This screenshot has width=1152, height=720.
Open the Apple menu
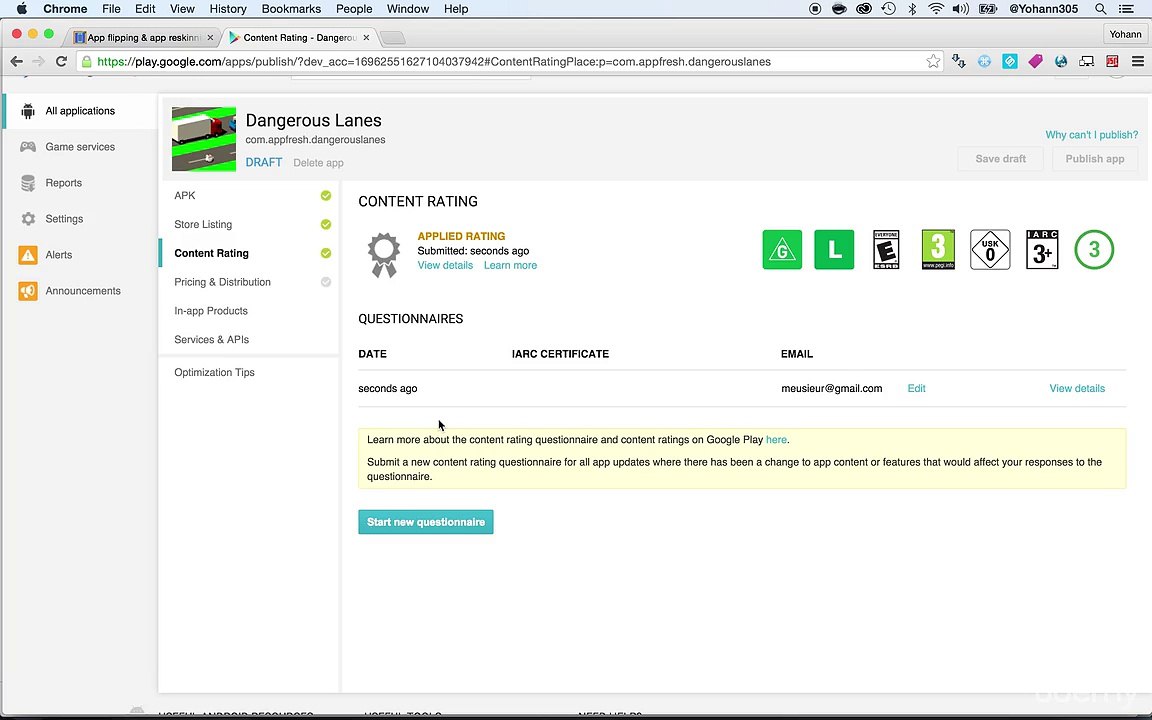[22, 9]
